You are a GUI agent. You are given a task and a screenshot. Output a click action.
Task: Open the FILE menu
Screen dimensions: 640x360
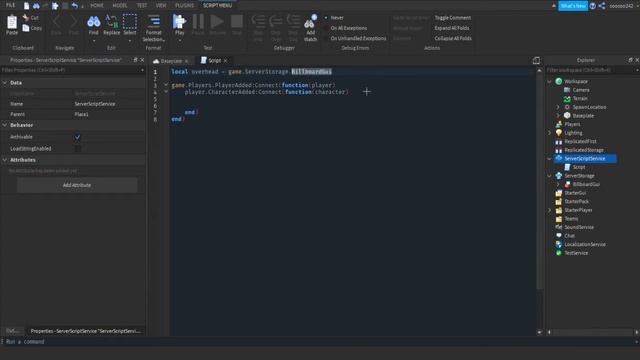click(x=10, y=5)
